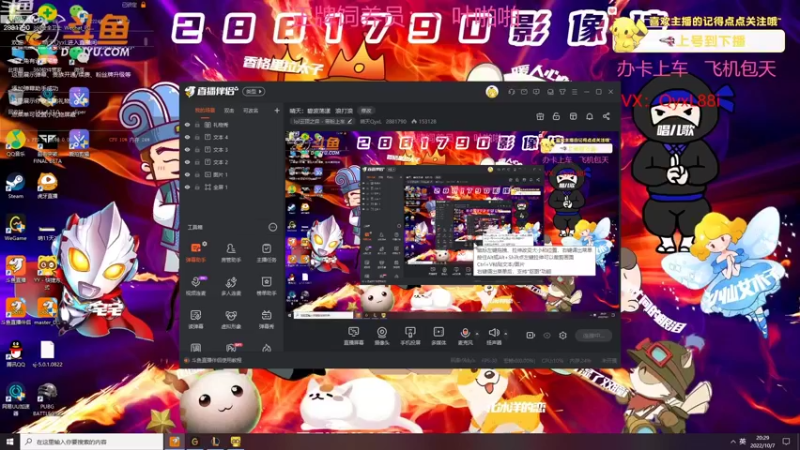The height and width of the screenshot is (450, 800).
Task: Click the live preview canvas
Action: tap(452, 225)
